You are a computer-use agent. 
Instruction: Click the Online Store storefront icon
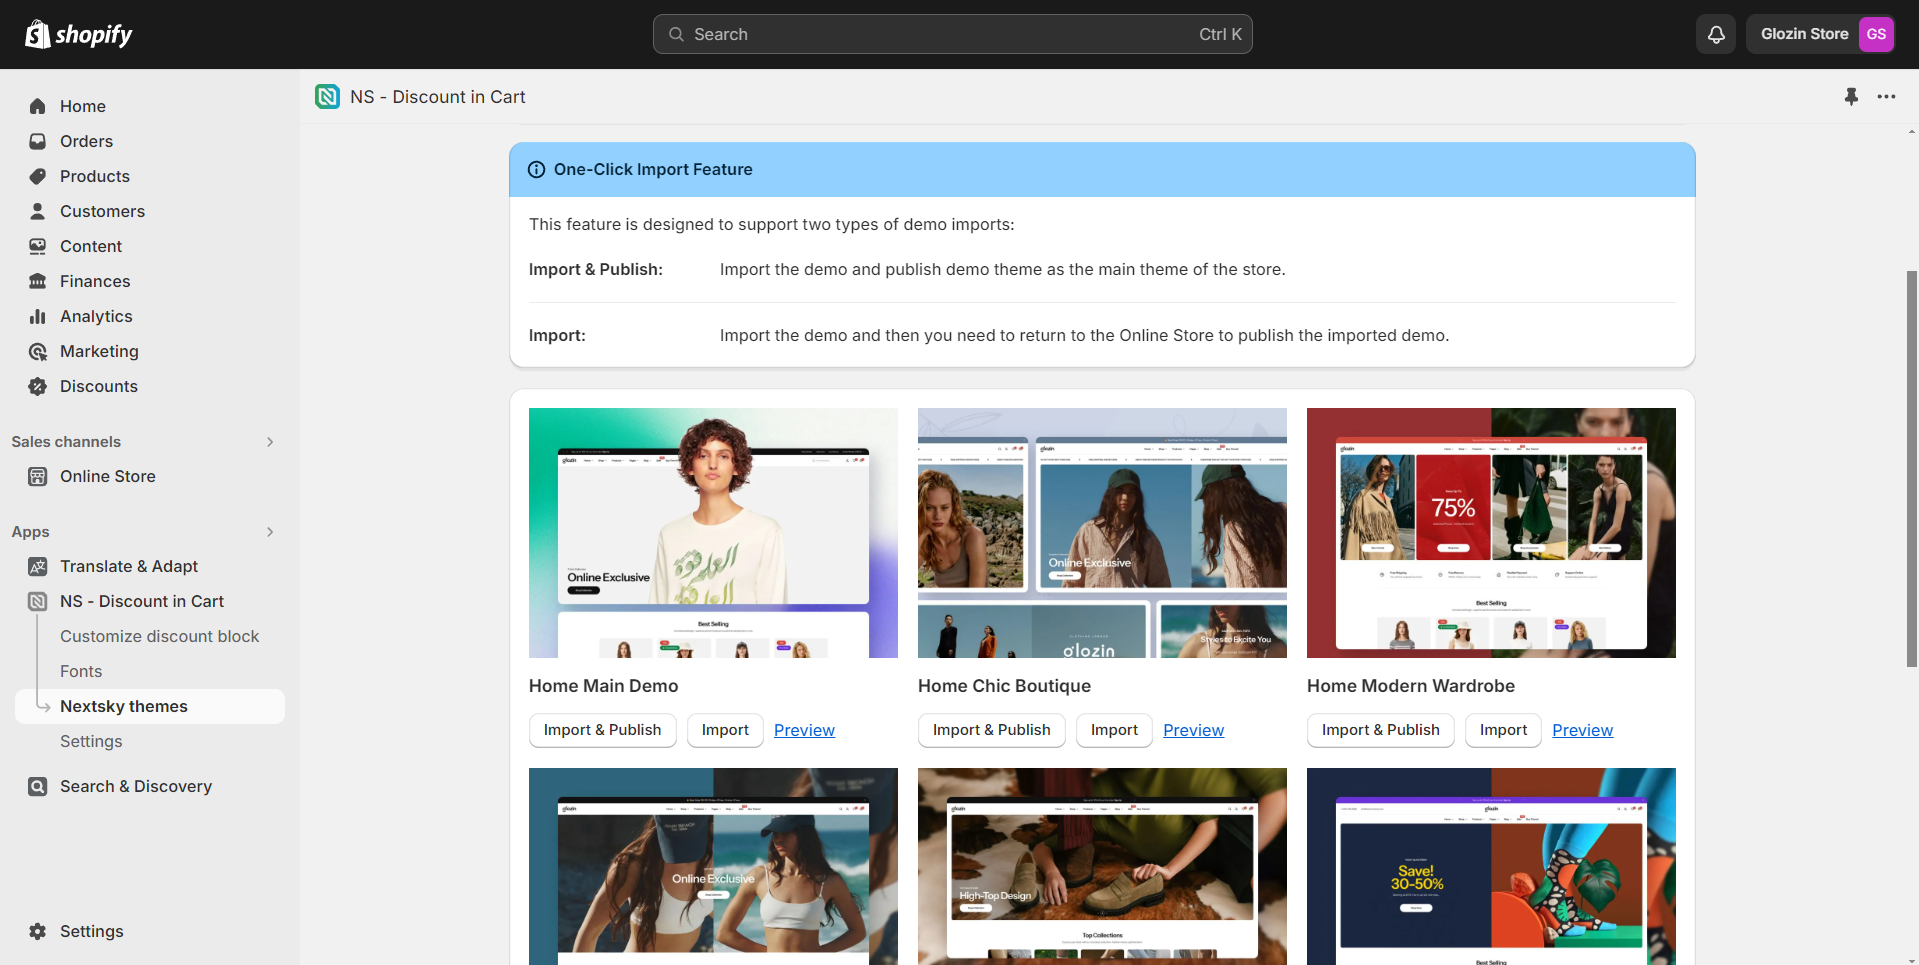[x=38, y=476]
